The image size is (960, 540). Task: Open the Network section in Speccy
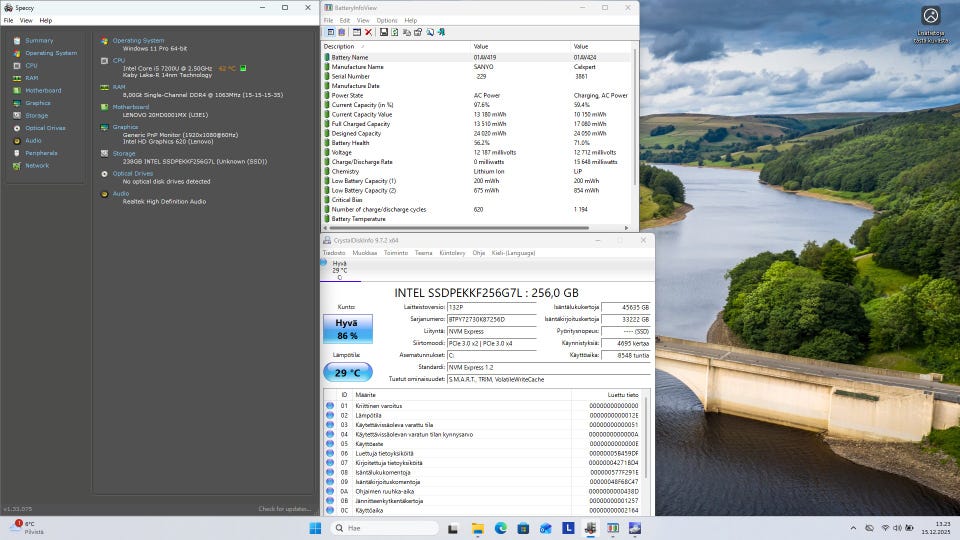(37, 165)
